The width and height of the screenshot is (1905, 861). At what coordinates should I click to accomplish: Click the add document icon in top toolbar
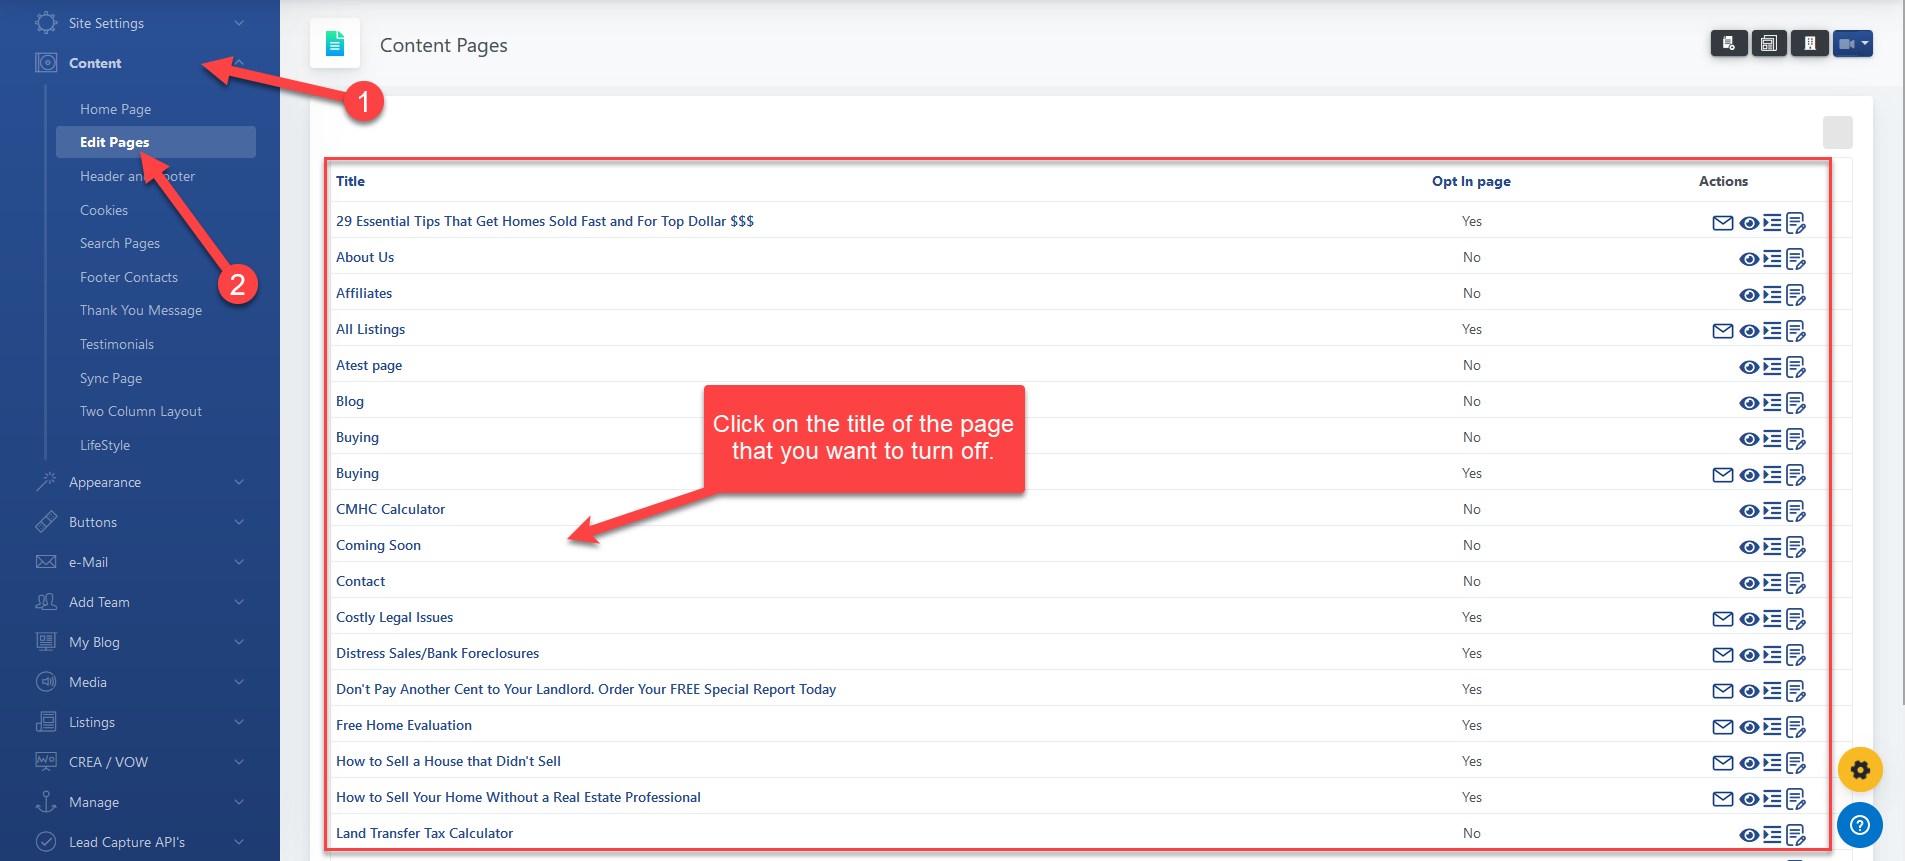(x=1729, y=44)
